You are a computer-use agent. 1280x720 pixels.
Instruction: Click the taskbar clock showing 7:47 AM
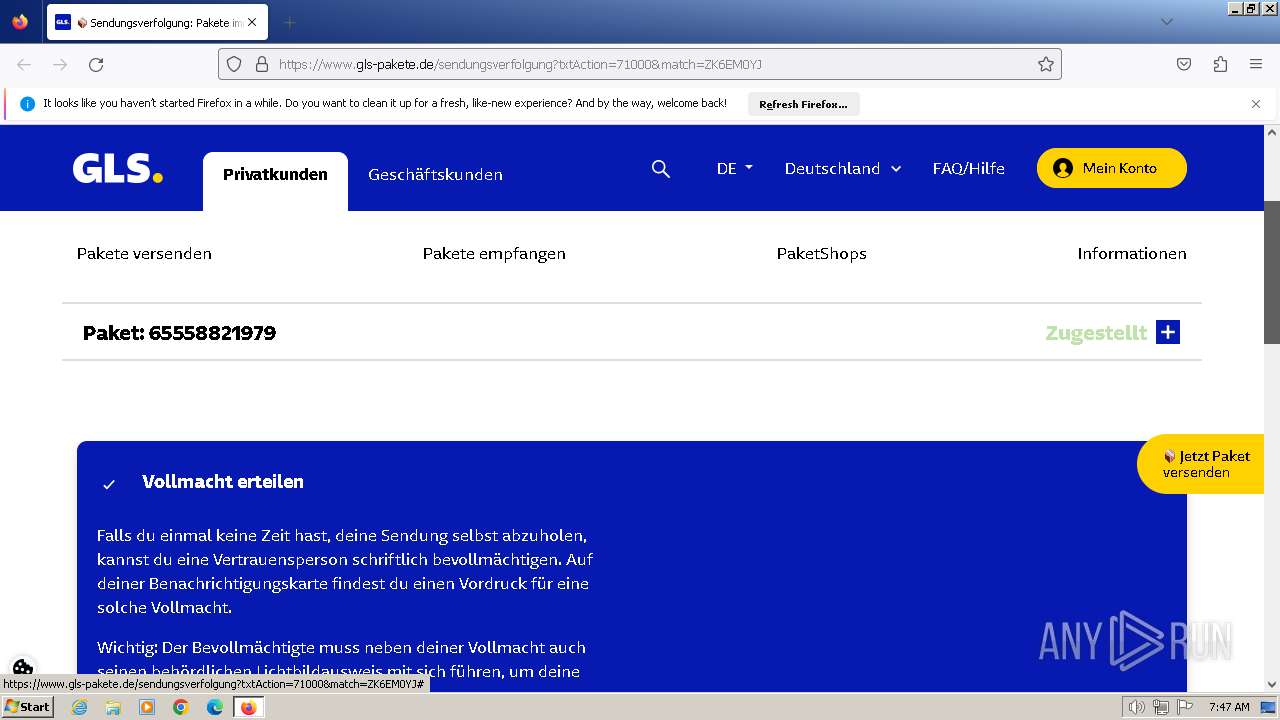tap(1229, 707)
